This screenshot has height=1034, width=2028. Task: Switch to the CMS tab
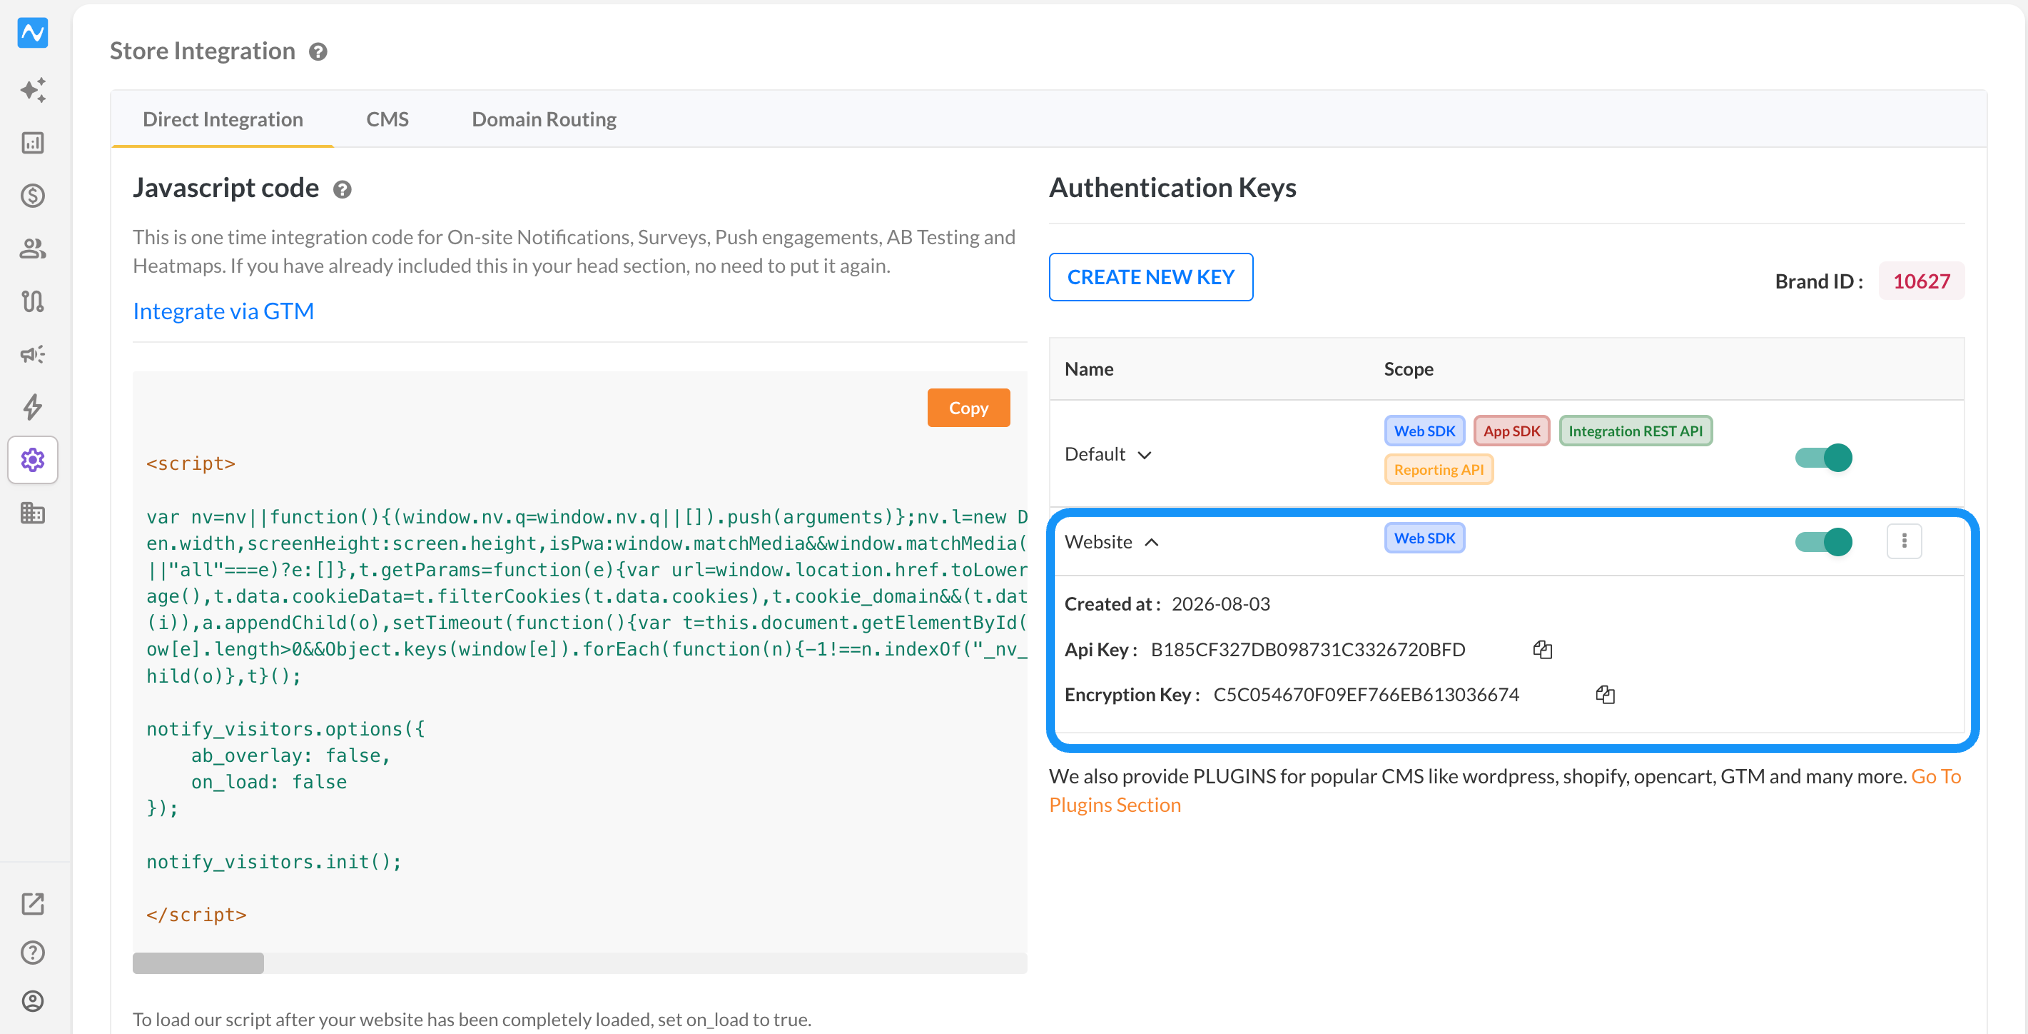387,119
